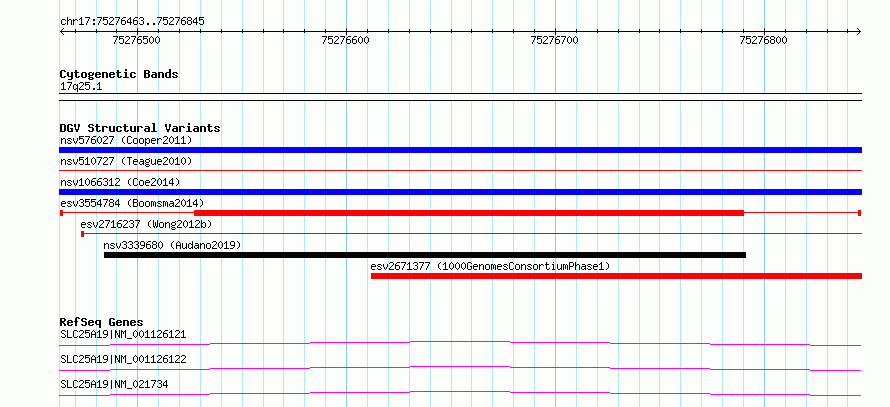
Task: Click the blue bar for nsv1066312
Action: click(460, 192)
